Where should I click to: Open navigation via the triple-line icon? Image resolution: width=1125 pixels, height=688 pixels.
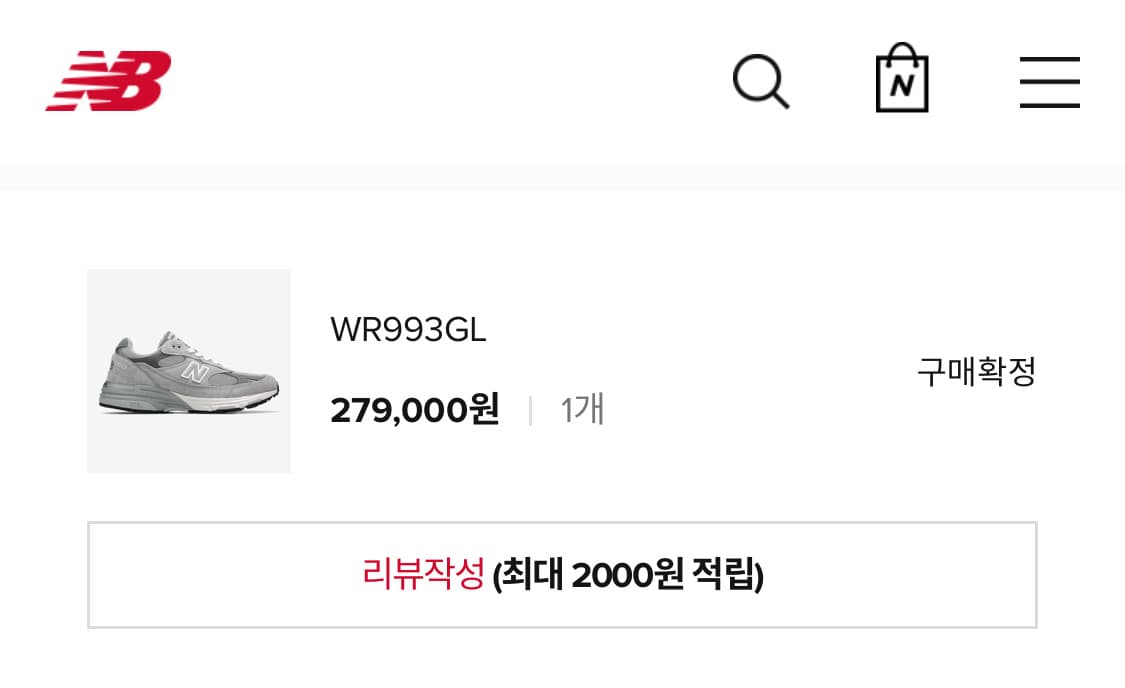click(1048, 84)
